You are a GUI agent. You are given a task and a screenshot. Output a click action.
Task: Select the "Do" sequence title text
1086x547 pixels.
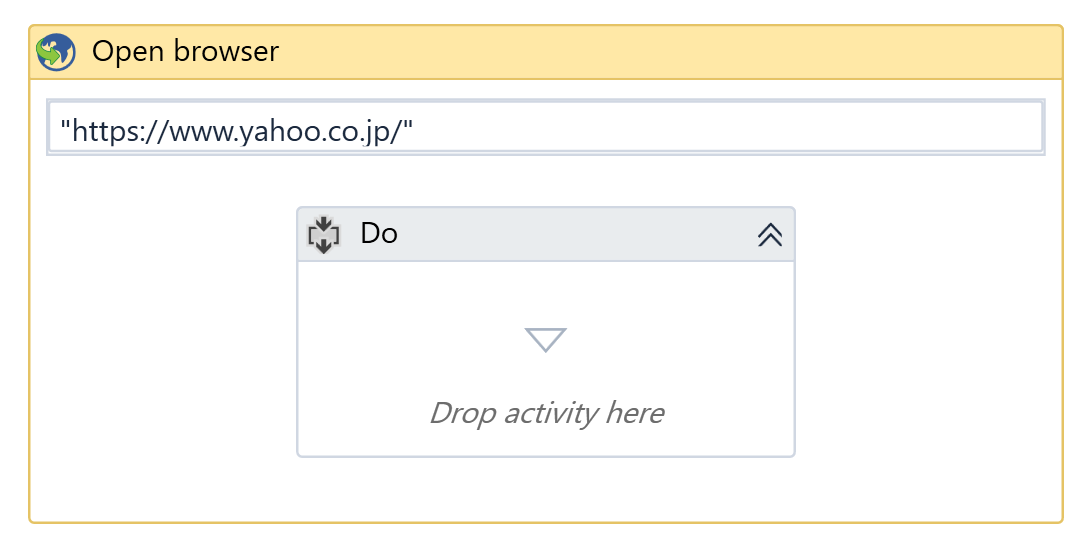(379, 234)
